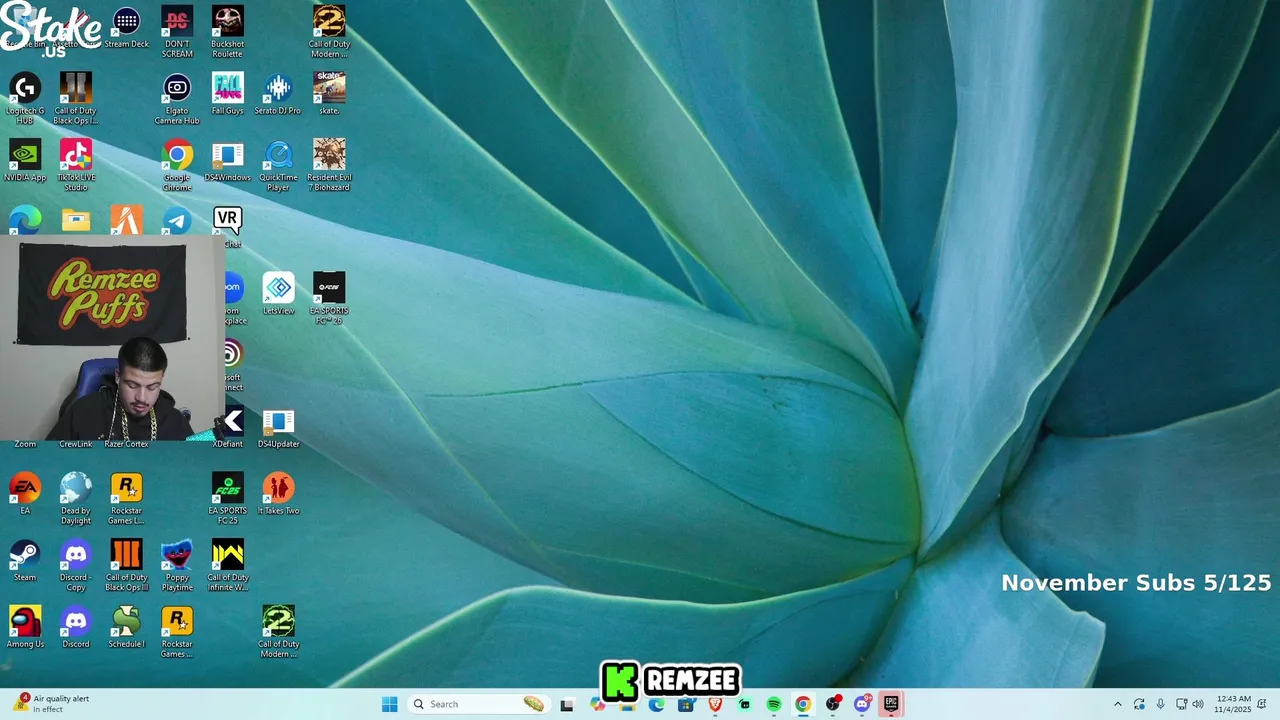This screenshot has height=720, width=1280.
Task: Open the Poppy Playtime shortcut
Action: point(177,566)
